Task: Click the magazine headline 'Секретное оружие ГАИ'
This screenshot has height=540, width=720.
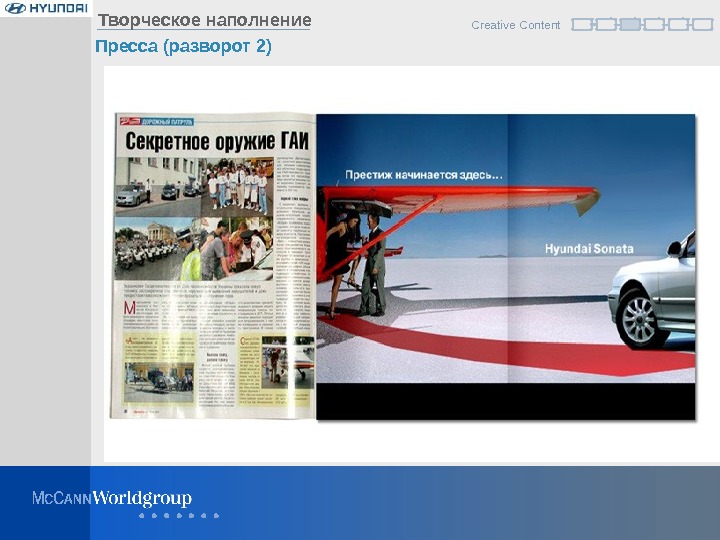Action: point(217,141)
